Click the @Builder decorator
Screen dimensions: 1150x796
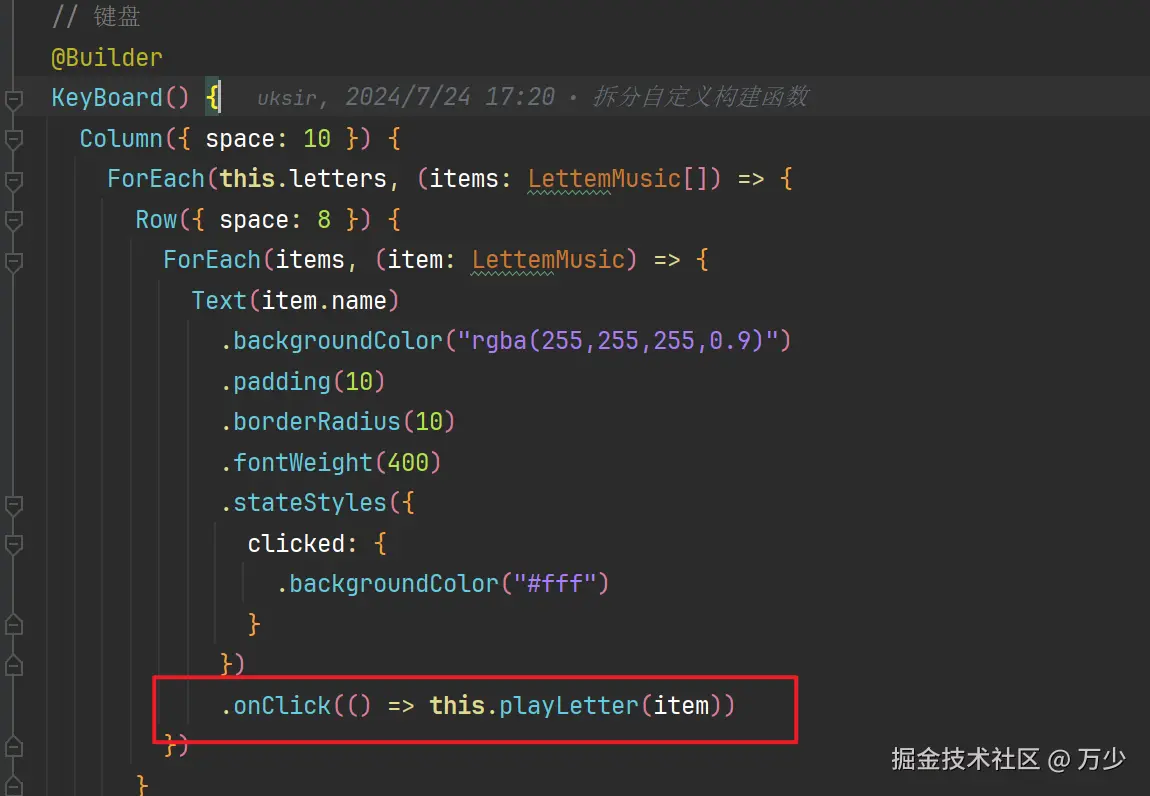107,57
